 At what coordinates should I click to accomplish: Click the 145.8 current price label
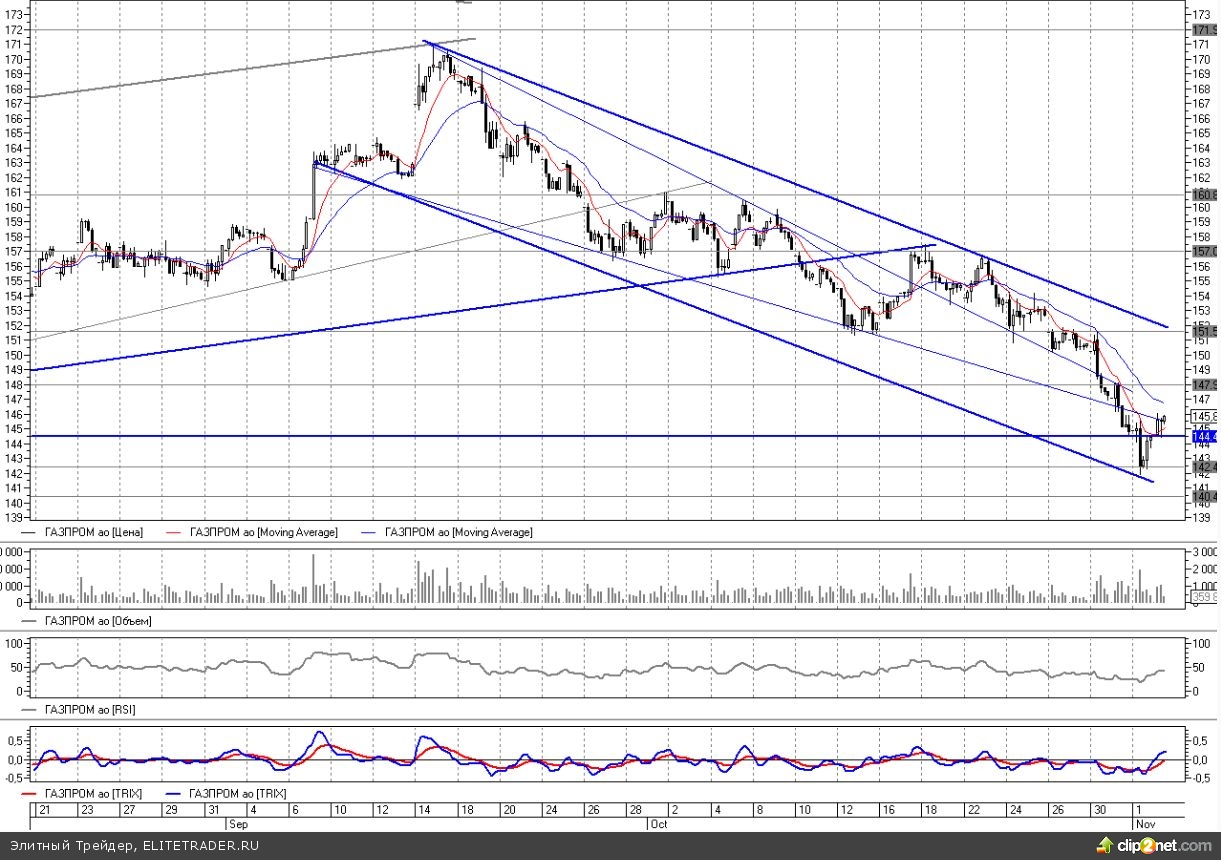point(1204,416)
